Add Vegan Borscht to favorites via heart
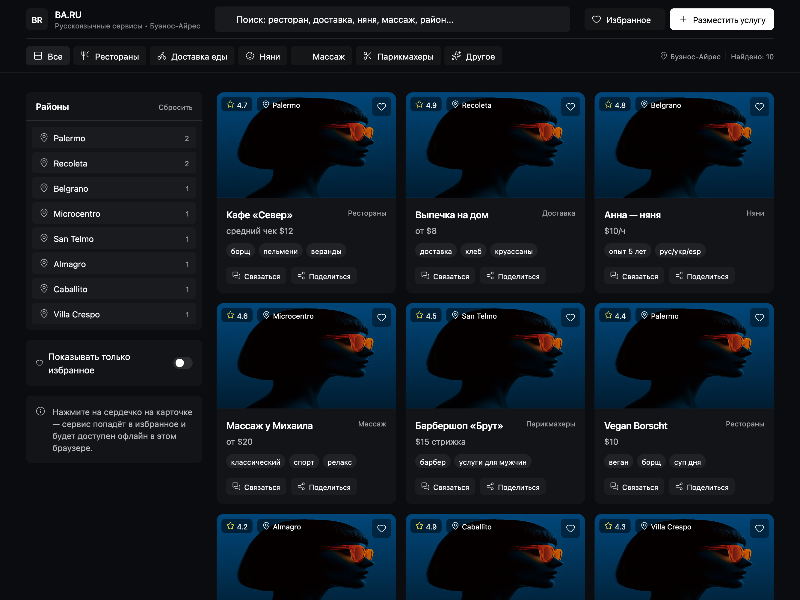Image resolution: width=800 pixels, height=600 pixels. (x=759, y=317)
